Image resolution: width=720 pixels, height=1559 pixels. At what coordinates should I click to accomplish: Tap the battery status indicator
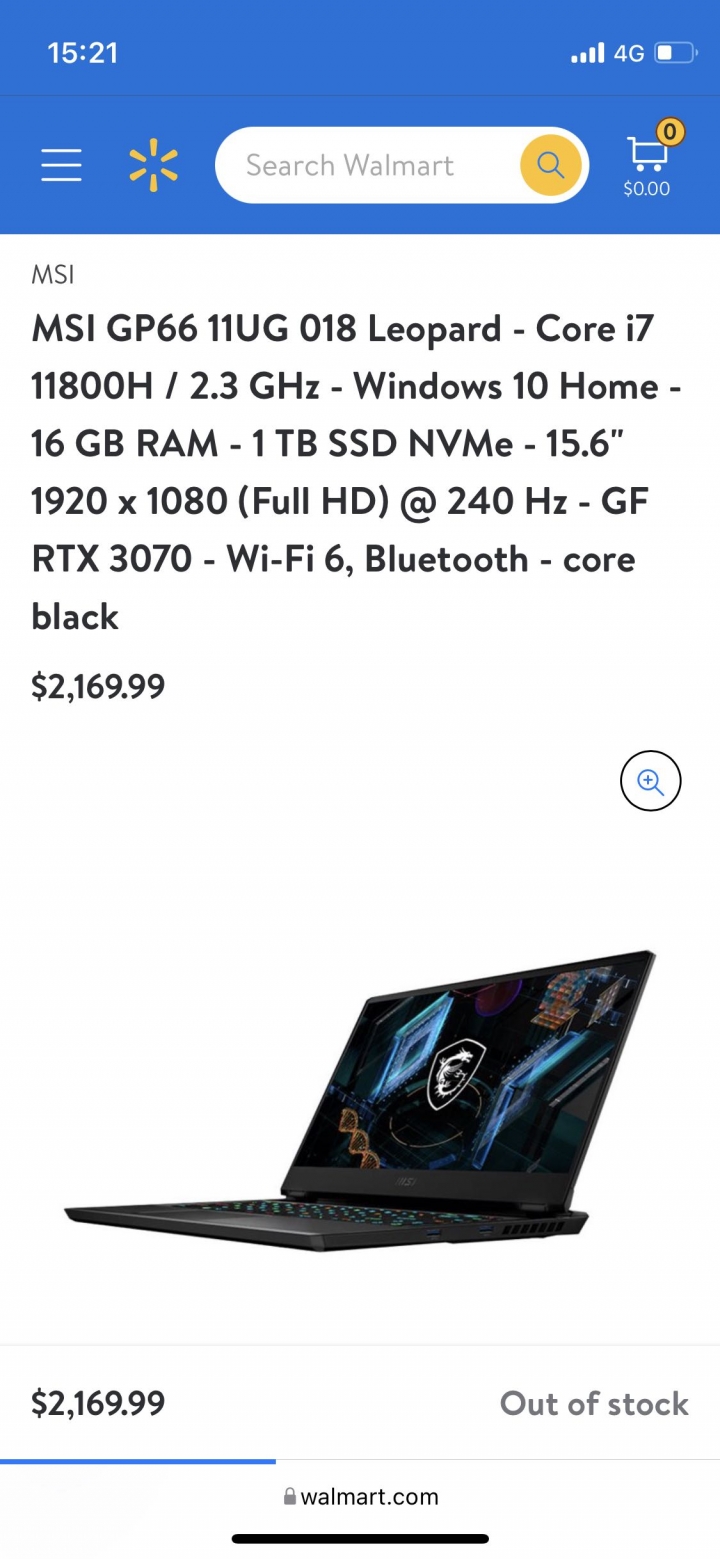point(676,52)
